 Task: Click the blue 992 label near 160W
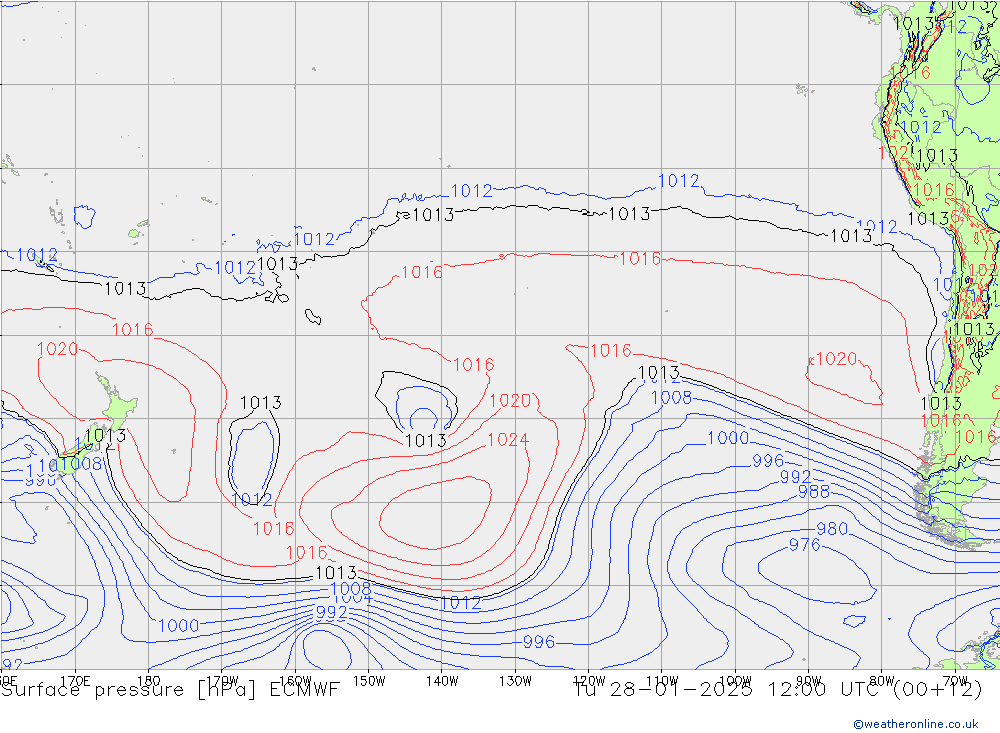click(x=331, y=613)
